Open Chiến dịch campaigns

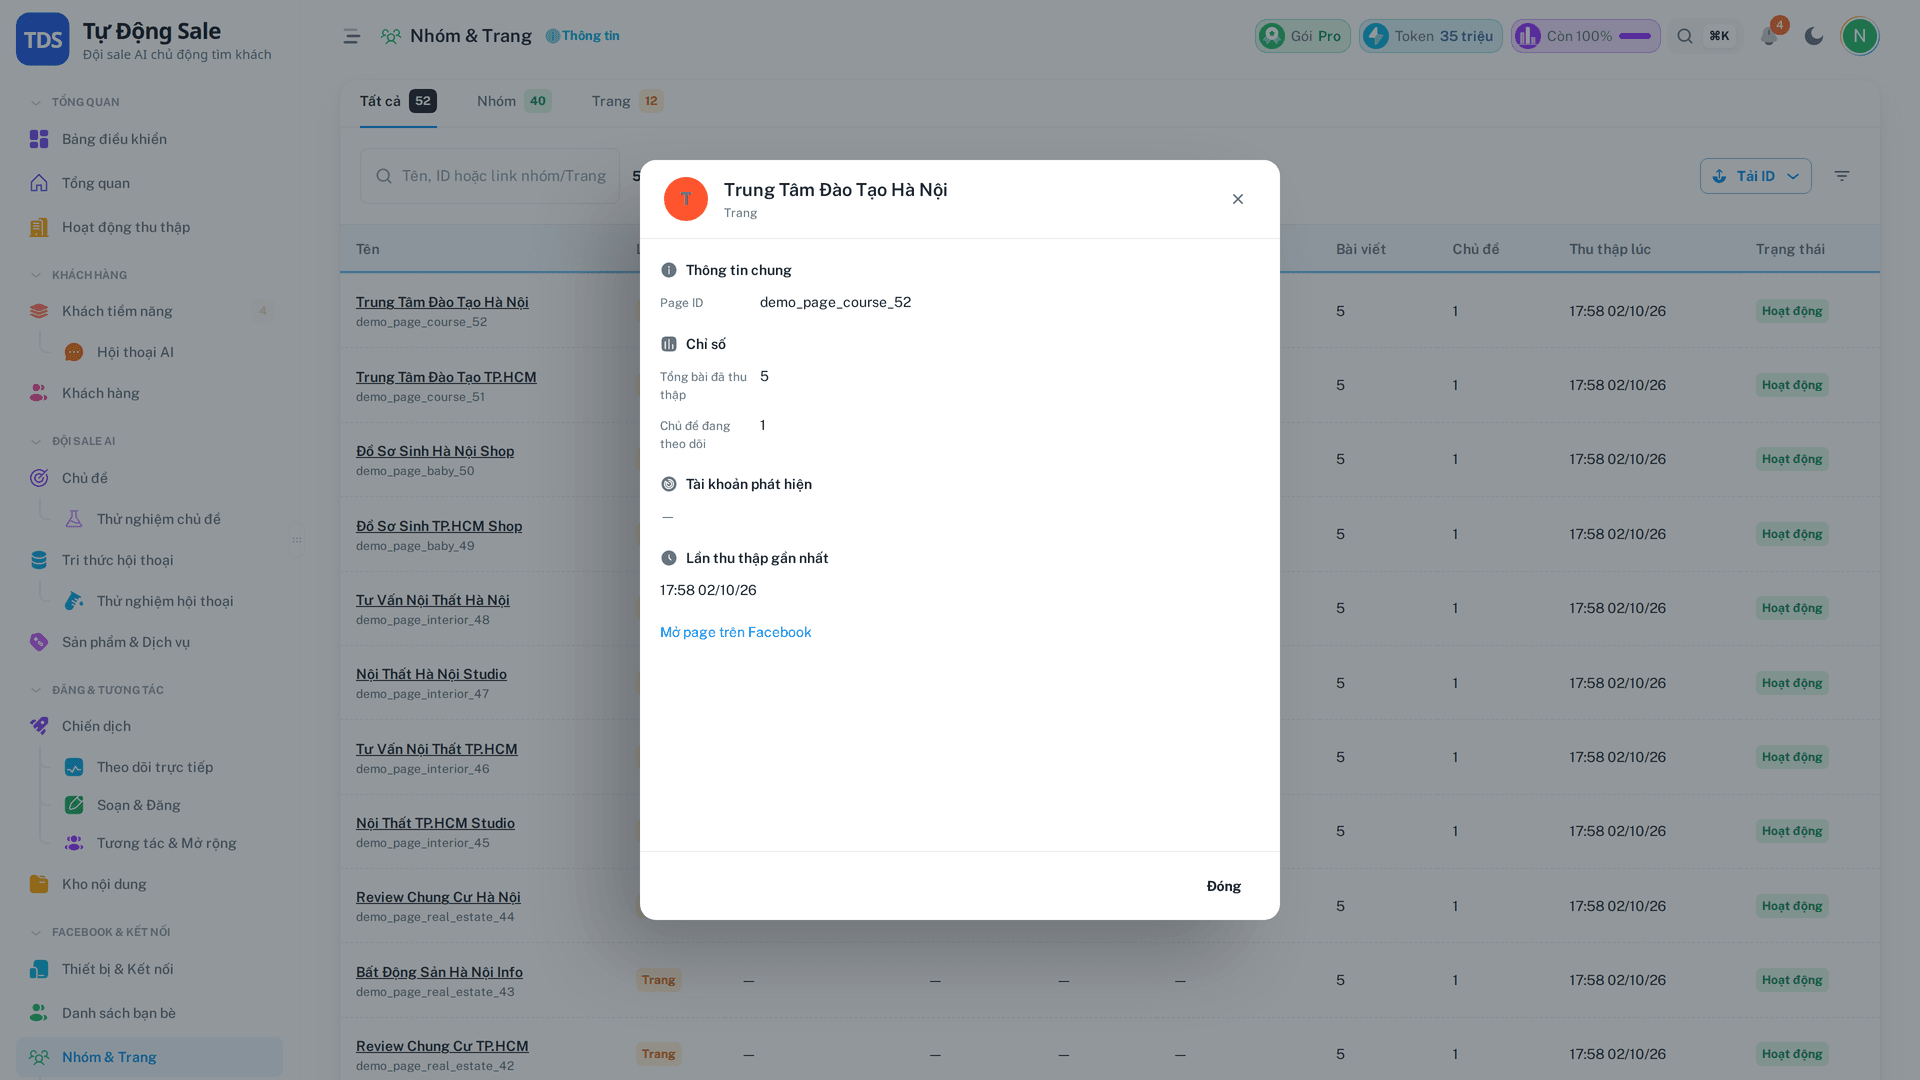click(x=149, y=726)
